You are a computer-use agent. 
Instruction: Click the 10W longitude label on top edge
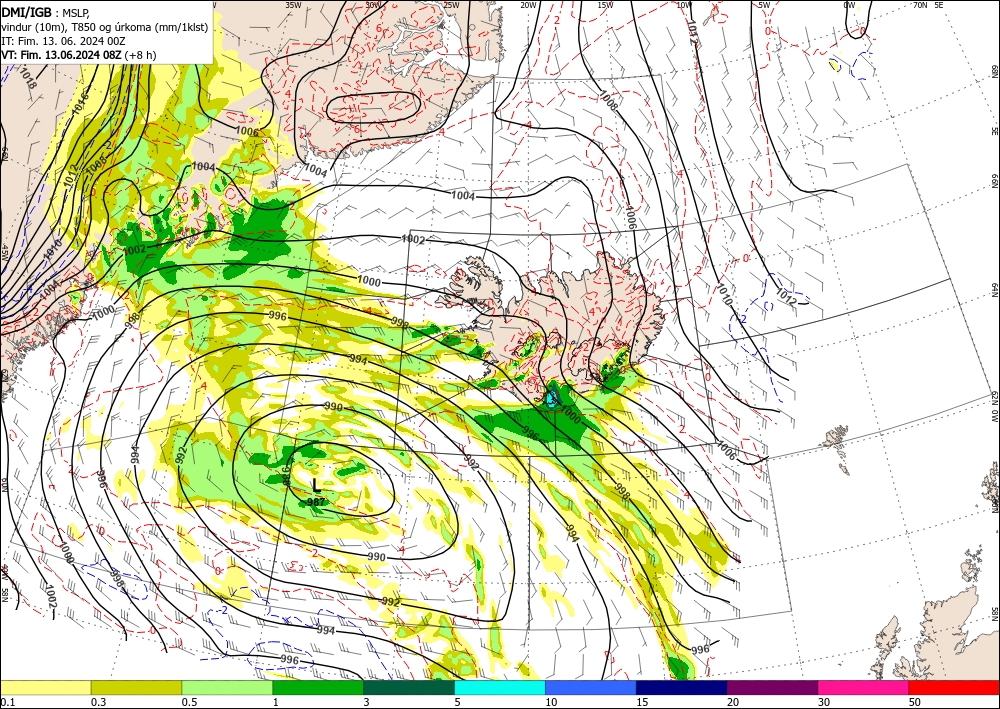pyautogui.click(x=684, y=5)
